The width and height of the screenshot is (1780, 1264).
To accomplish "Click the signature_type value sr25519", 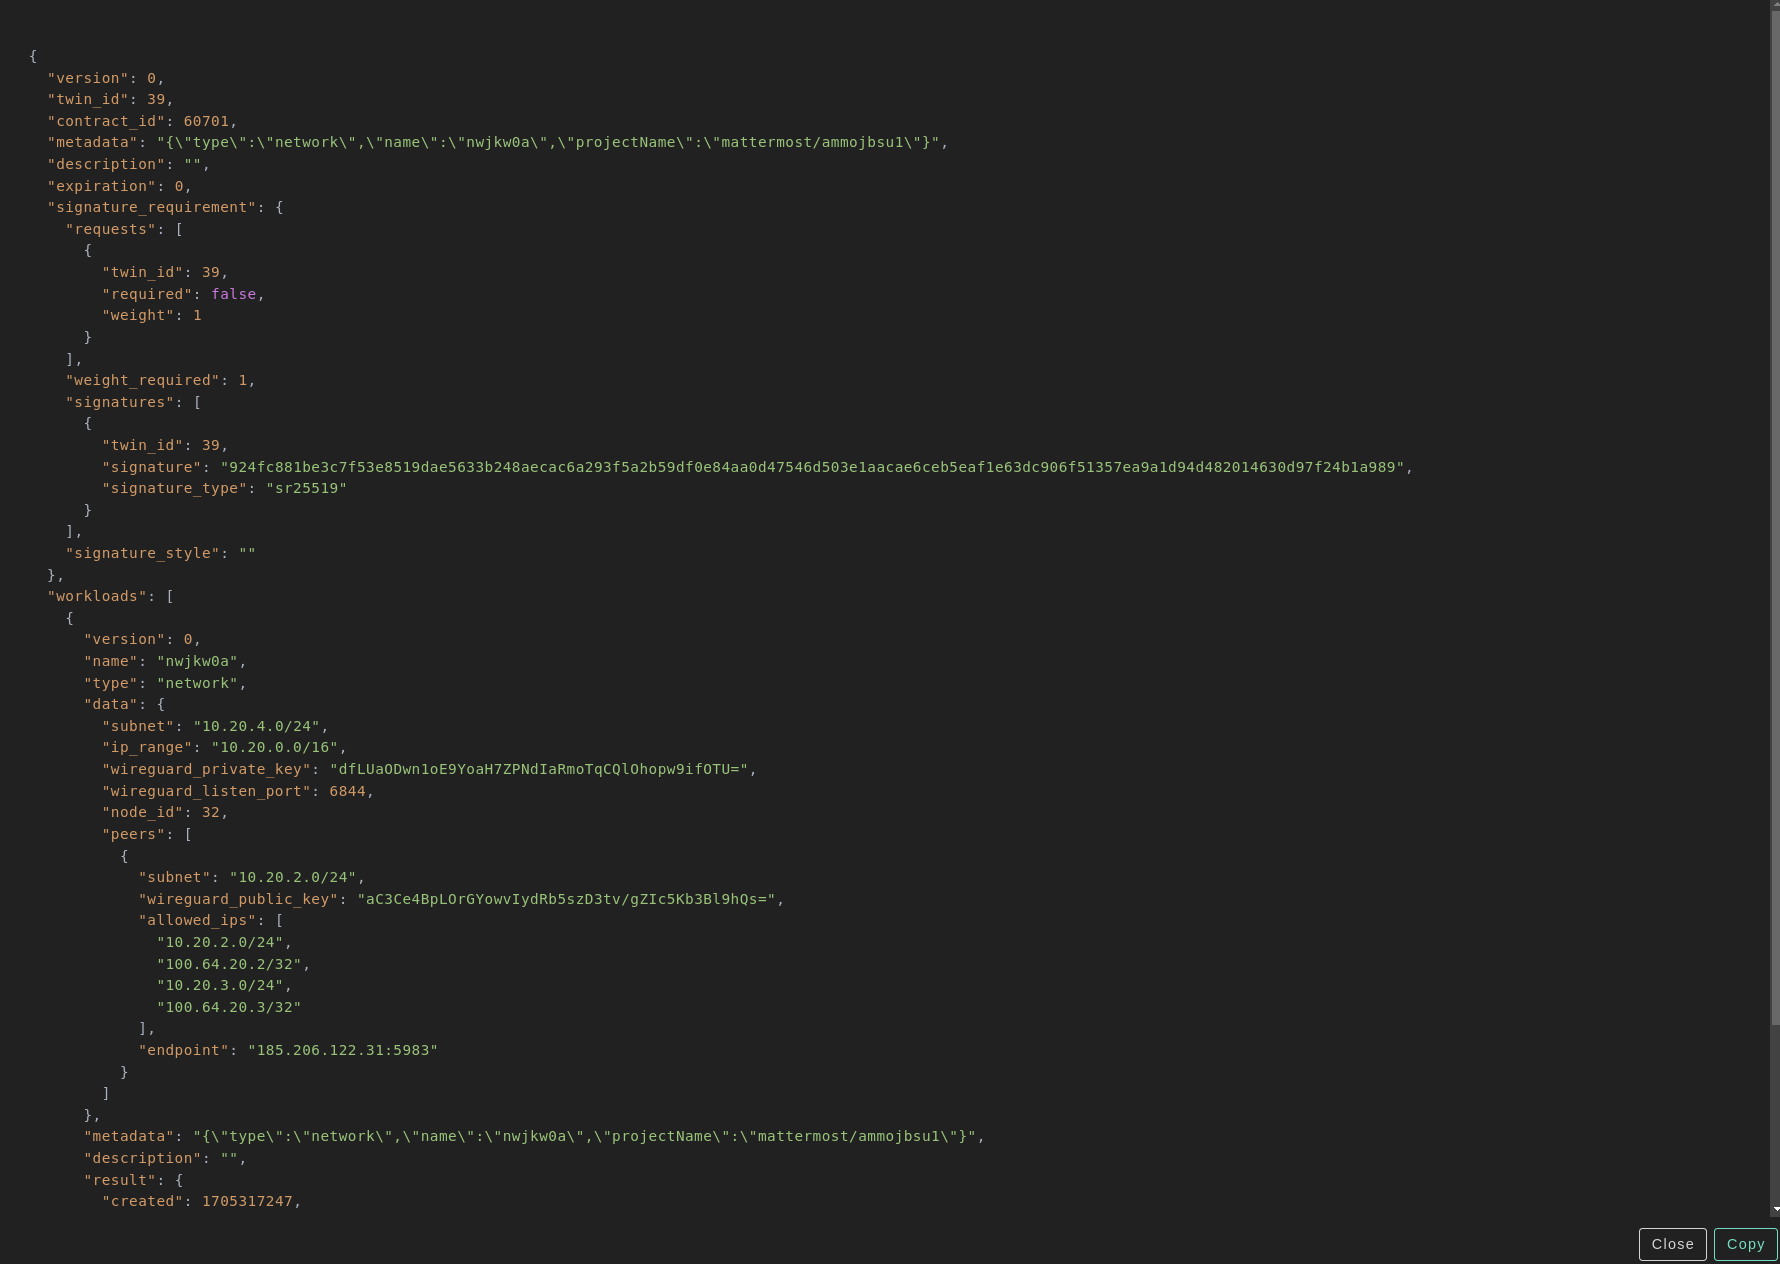I will [x=306, y=488].
